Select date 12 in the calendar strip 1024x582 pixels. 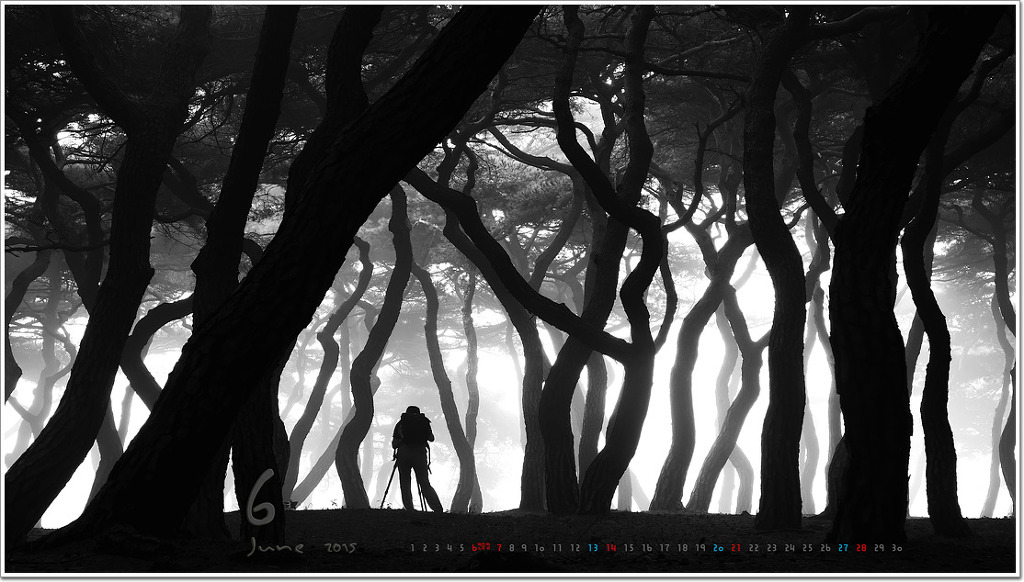pos(575,548)
